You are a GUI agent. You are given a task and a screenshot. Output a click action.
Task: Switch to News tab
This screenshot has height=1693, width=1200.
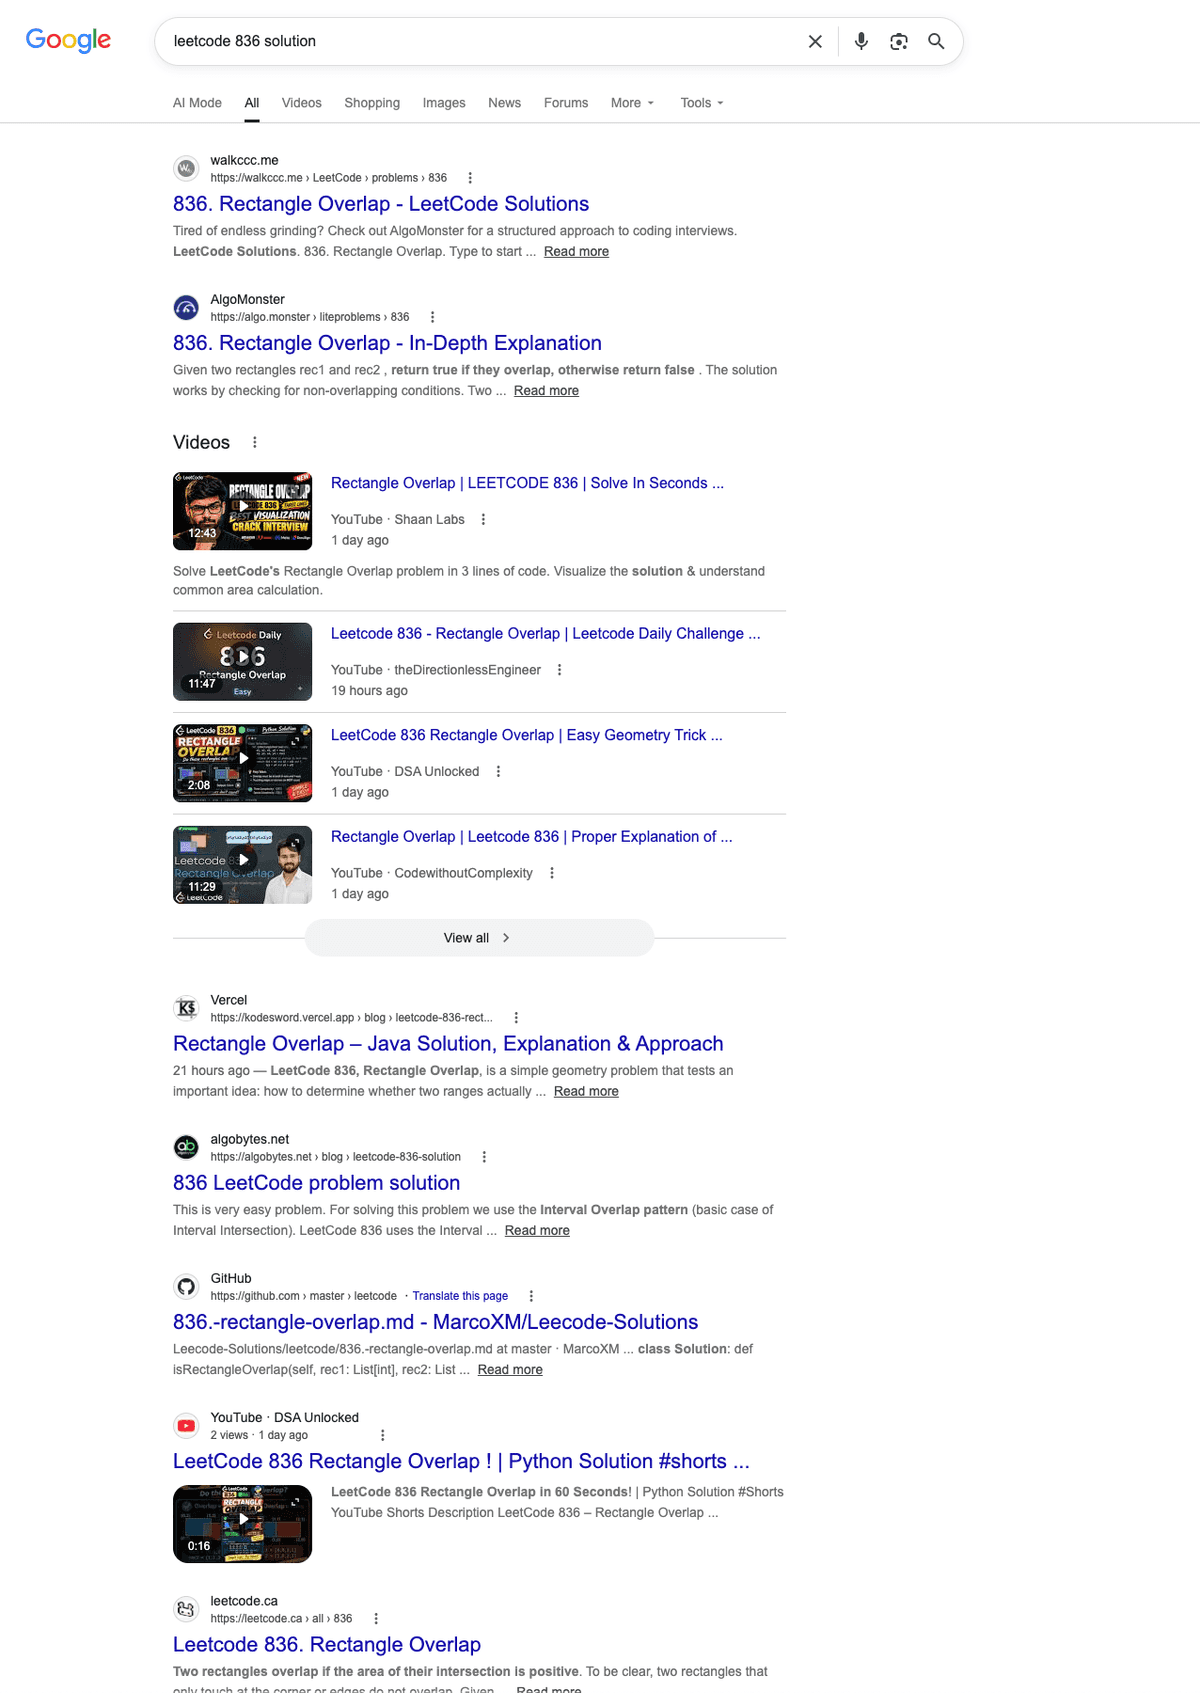[x=504, y=103]
